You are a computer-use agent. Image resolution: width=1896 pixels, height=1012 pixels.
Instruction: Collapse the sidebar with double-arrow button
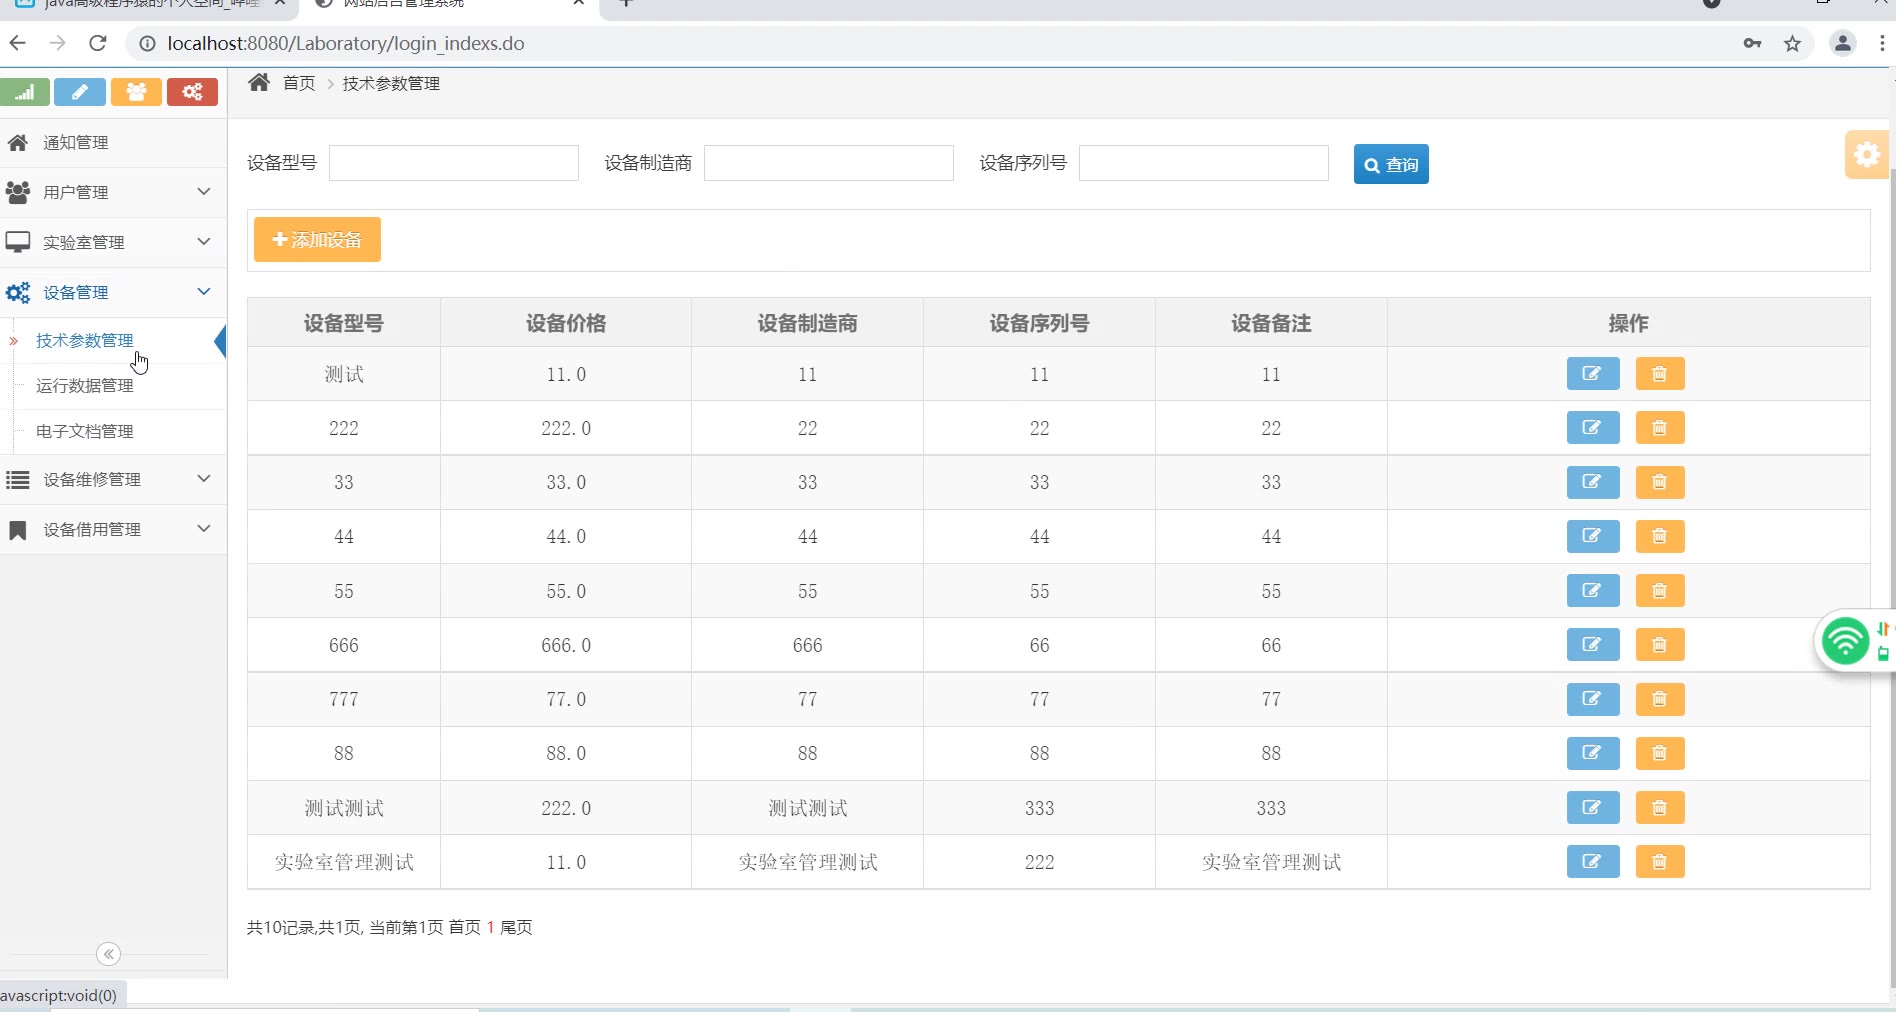tap(109, 954)
